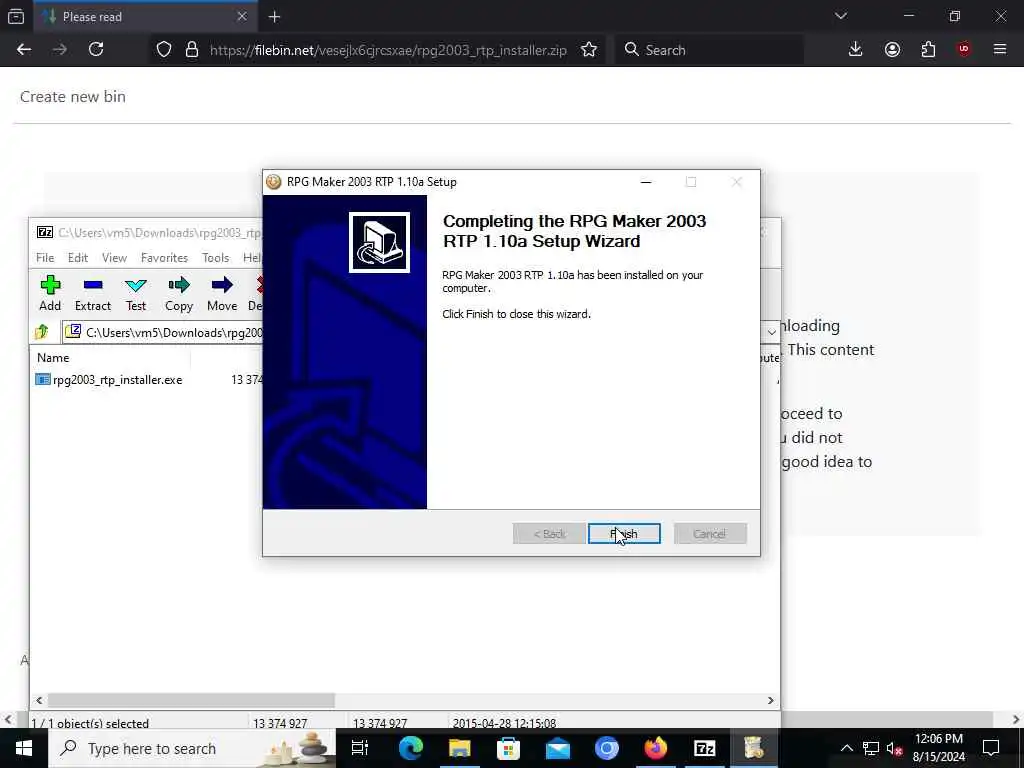Click the Firefox shield tracking protection icon
The width and height of the screenshot is (1024, 768).
pos(164,50)
